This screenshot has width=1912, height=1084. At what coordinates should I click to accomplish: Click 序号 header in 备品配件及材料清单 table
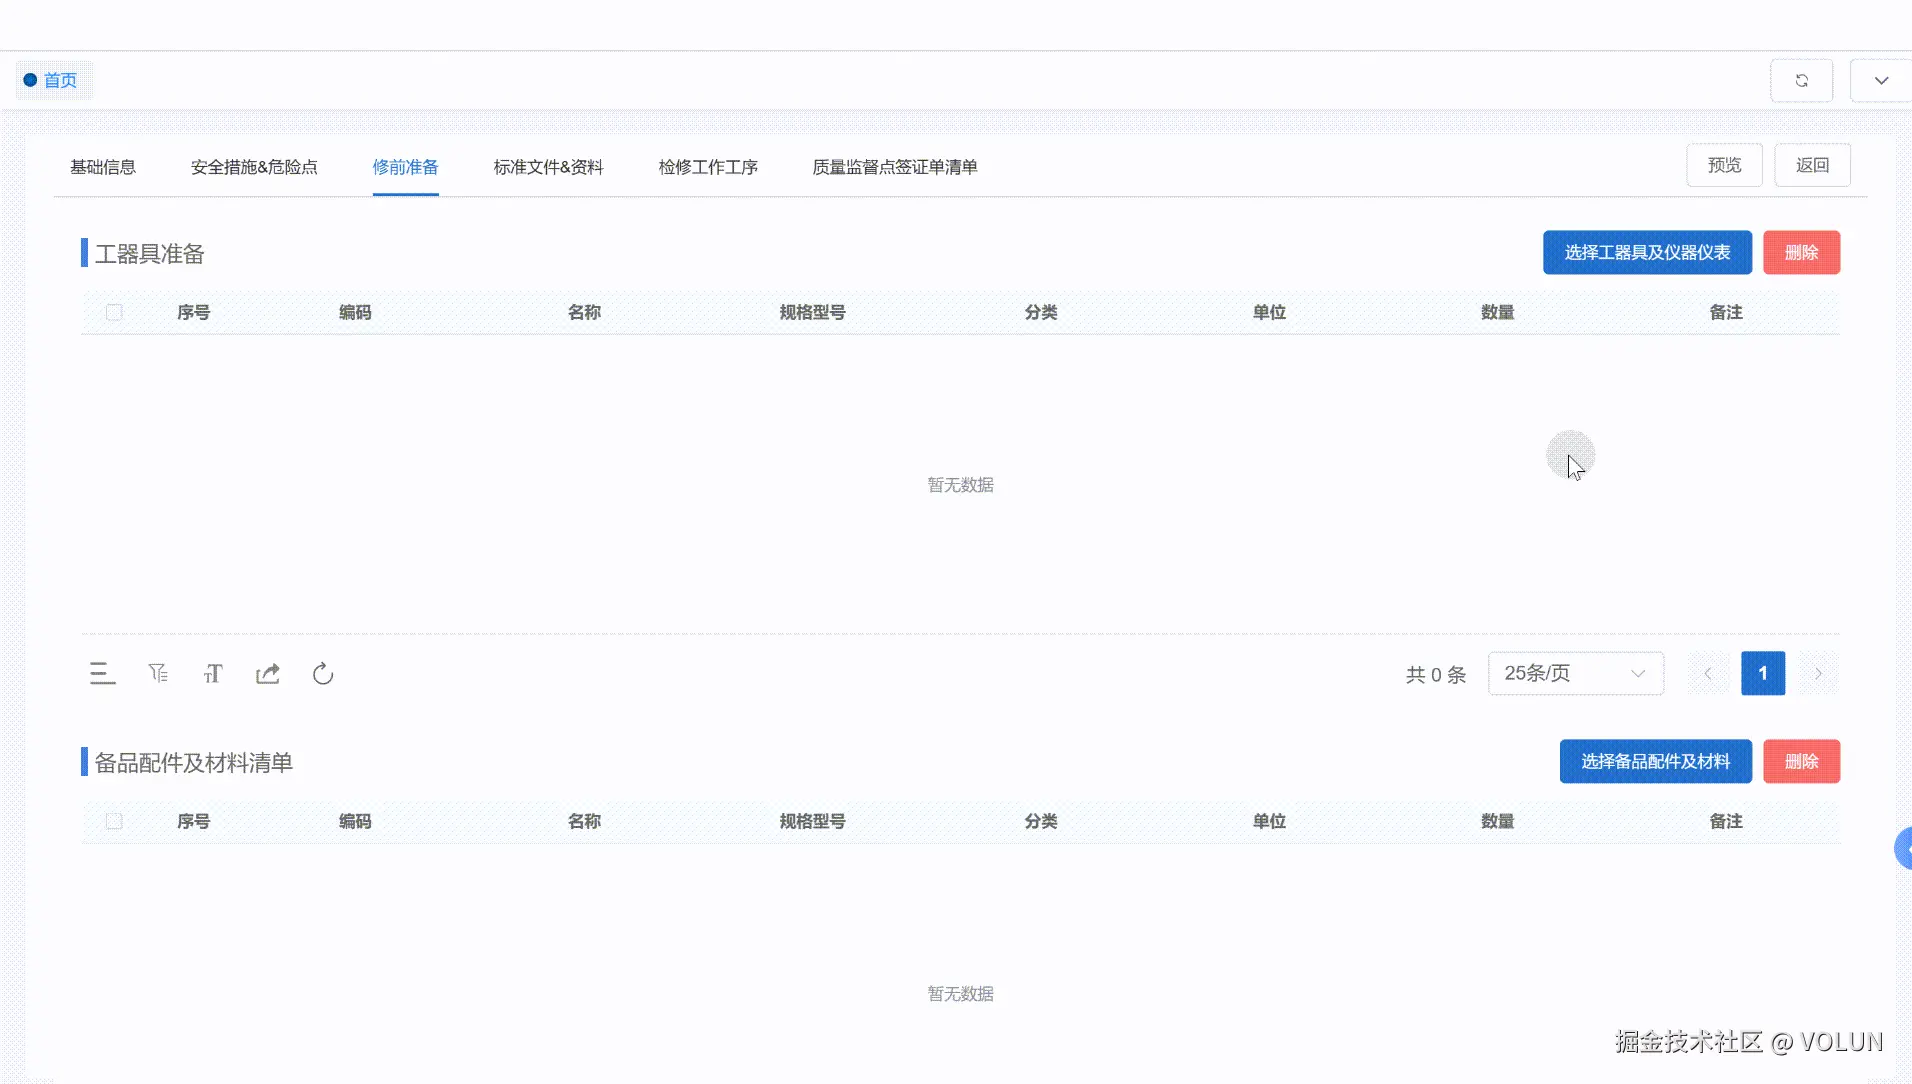(x=193, y=822)
